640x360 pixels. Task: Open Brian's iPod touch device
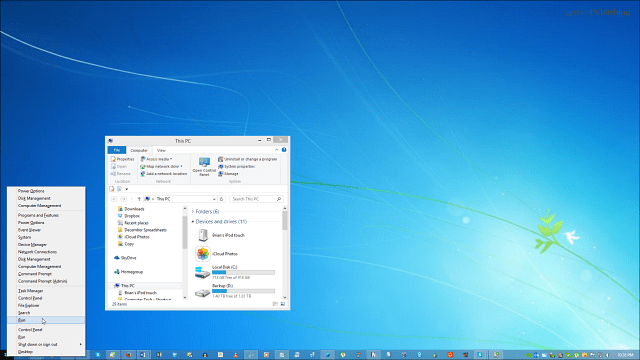(220, 235)
